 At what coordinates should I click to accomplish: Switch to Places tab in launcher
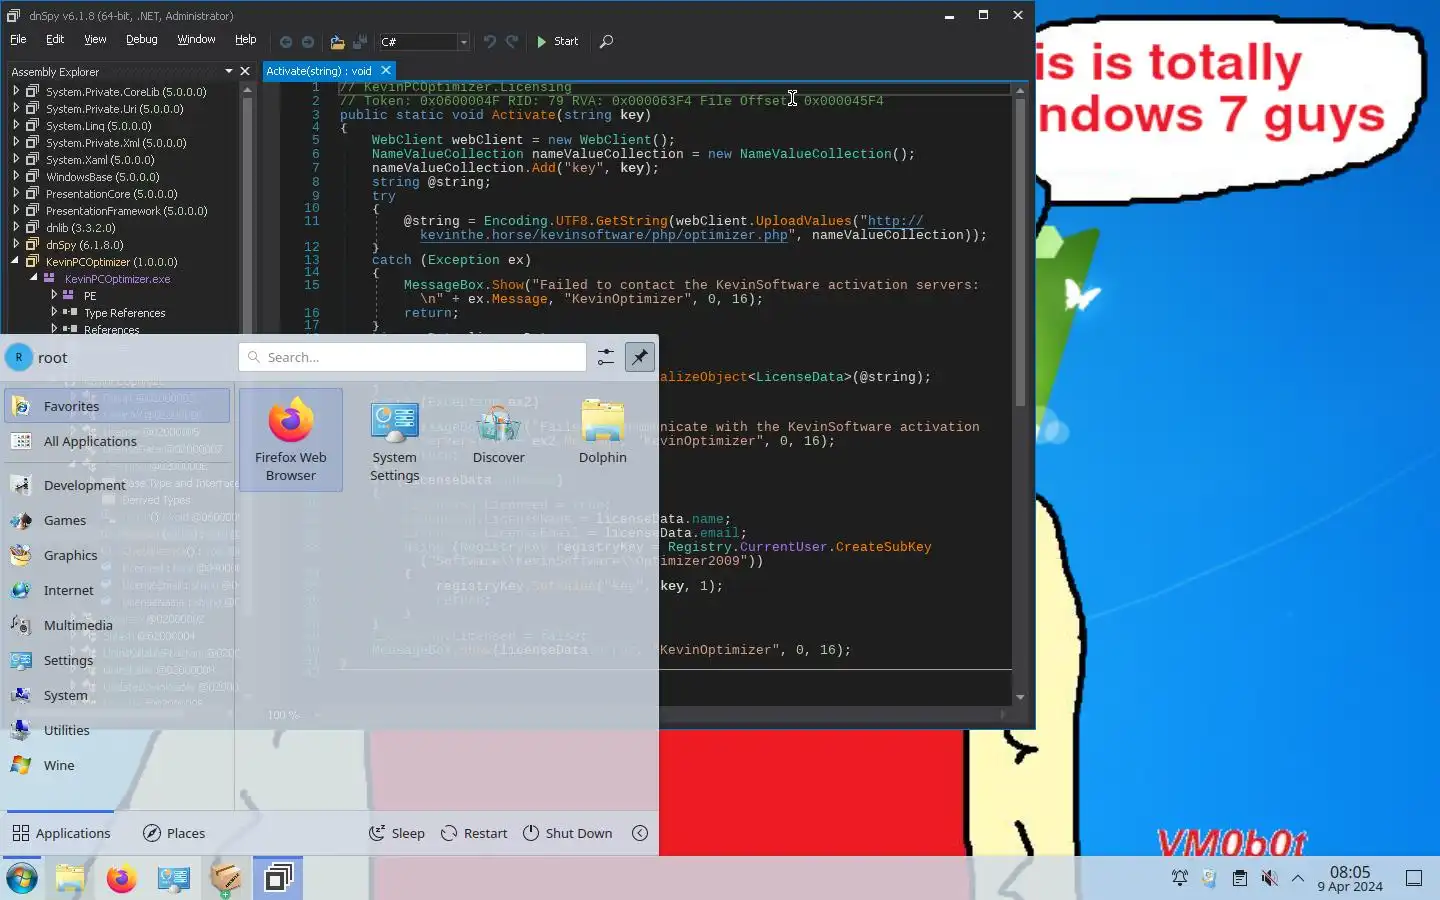174,833
